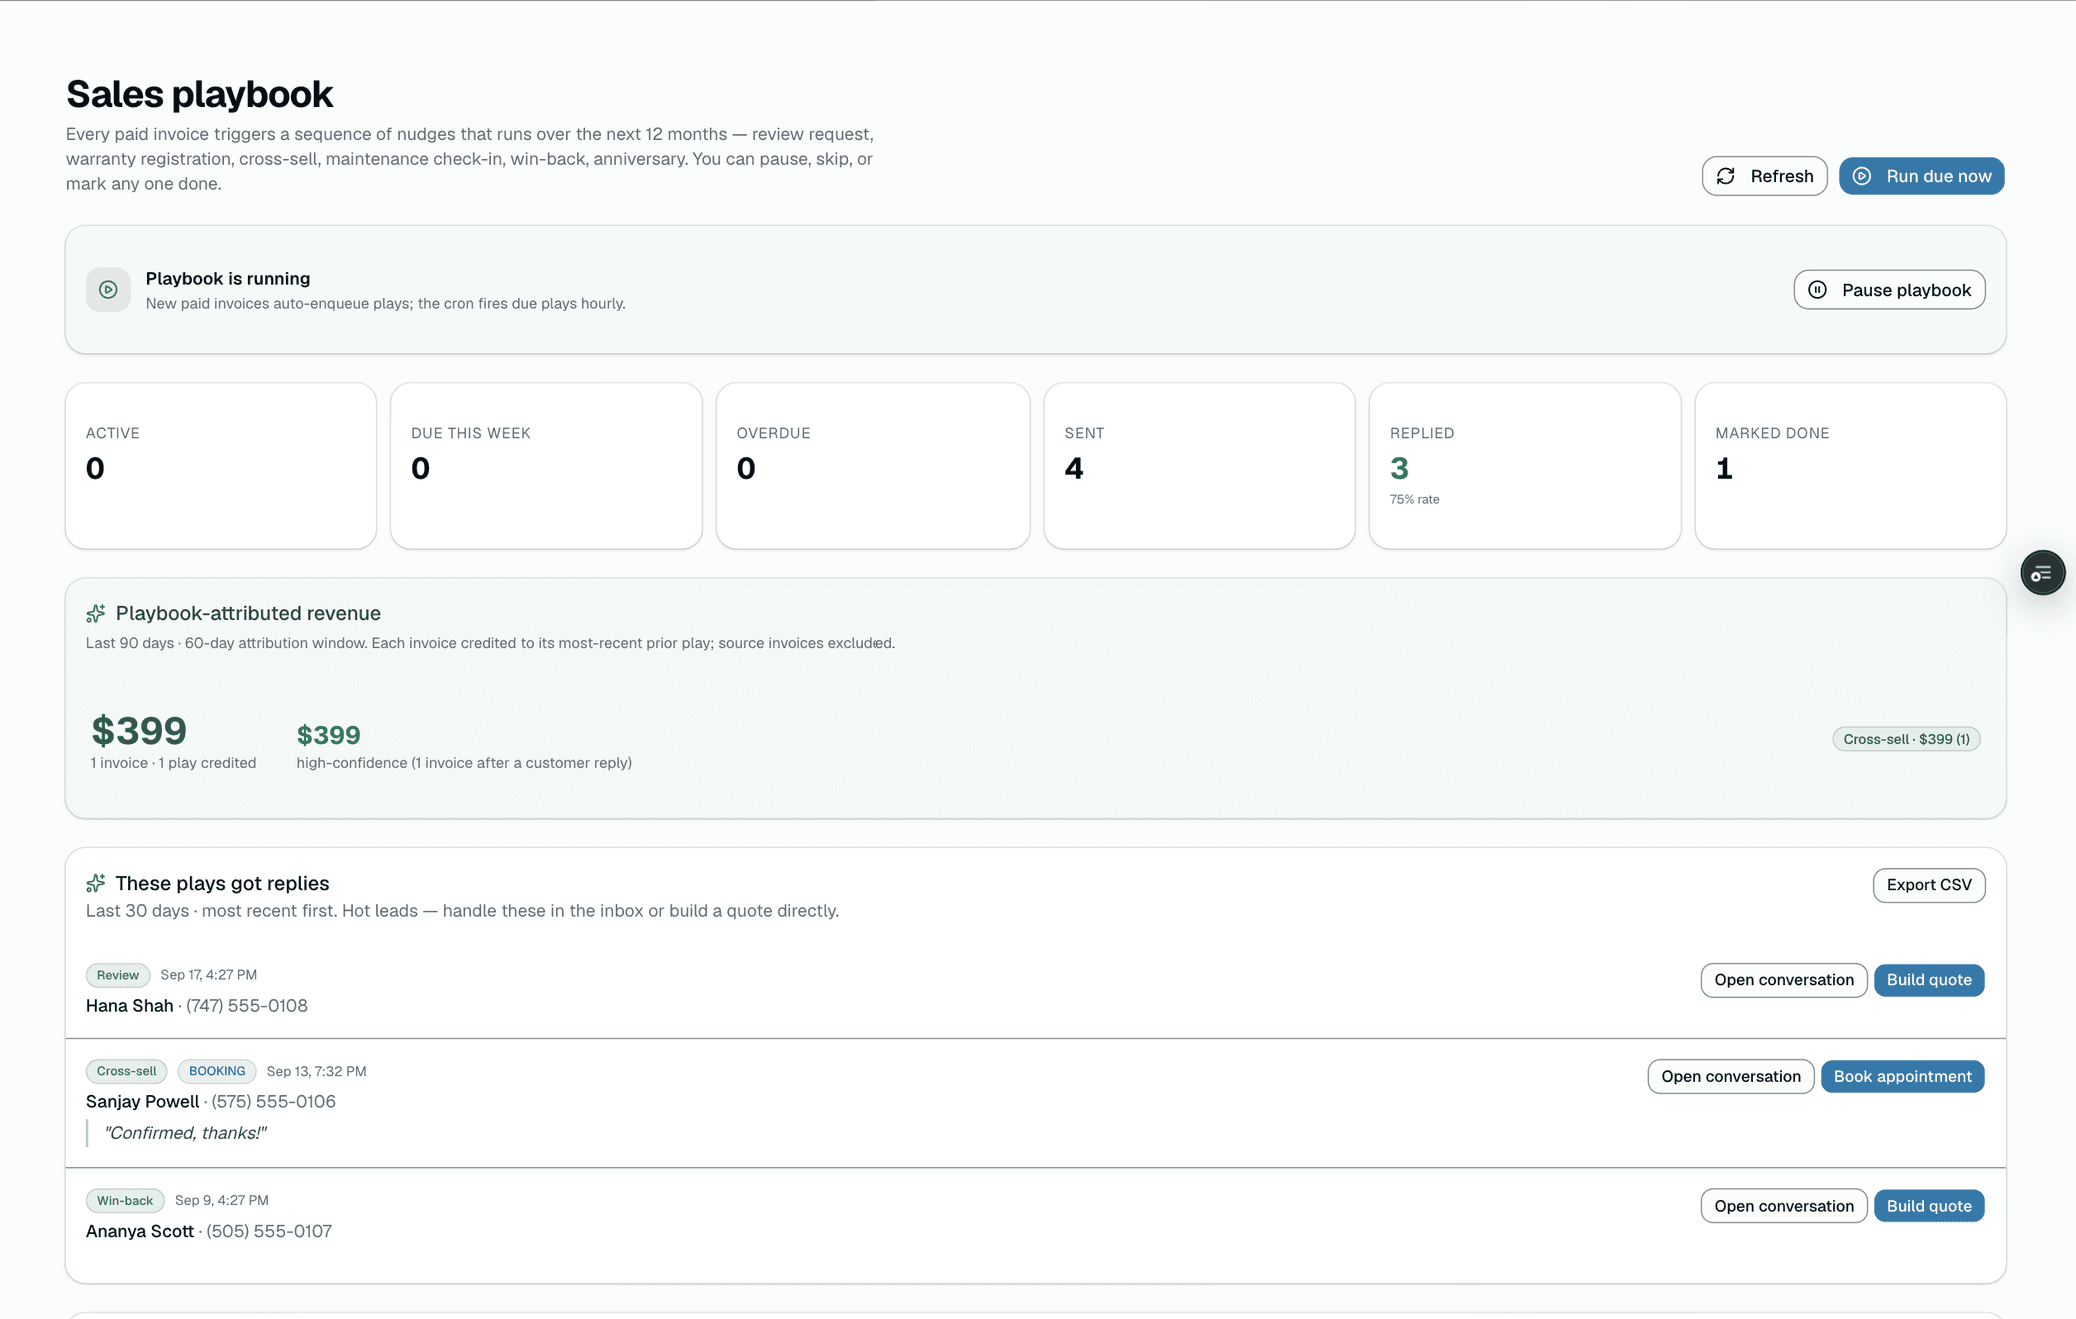2076x1319 pixels.
Task: Click phone number (505) 555-0107
Action: pyautogui.click(x=269, y=1232)
